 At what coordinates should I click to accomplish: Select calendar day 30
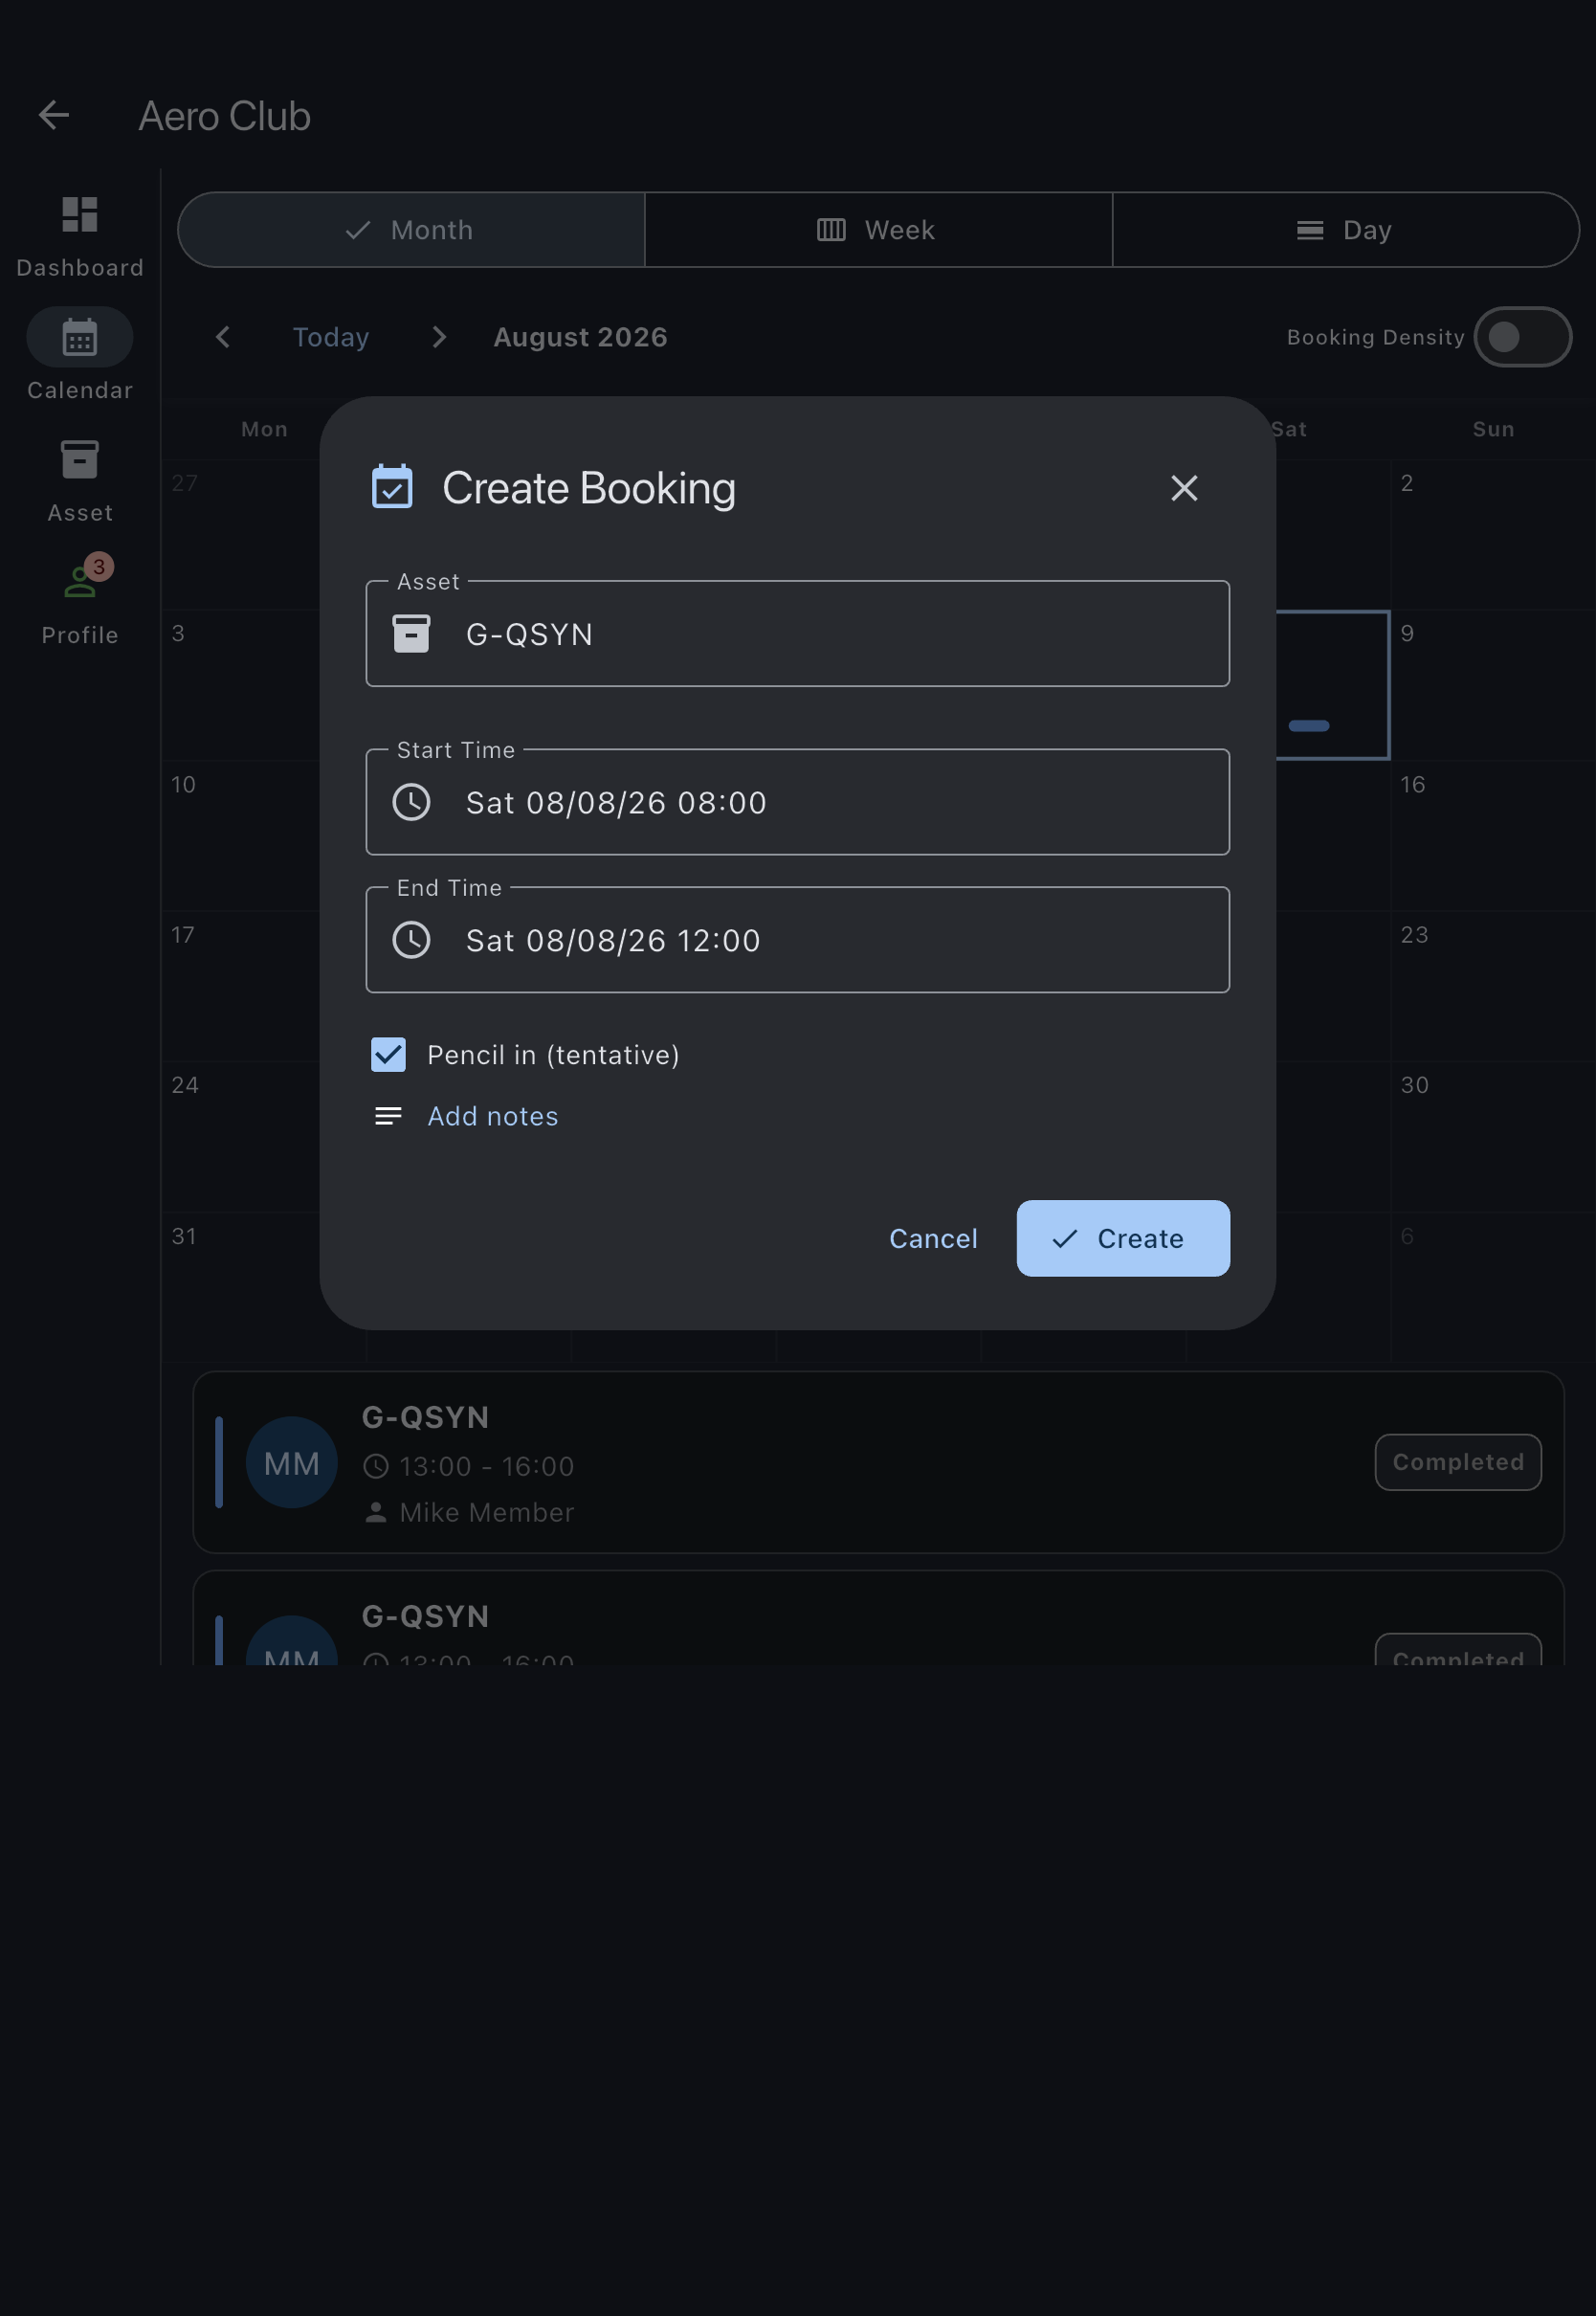(1492, 1136)
